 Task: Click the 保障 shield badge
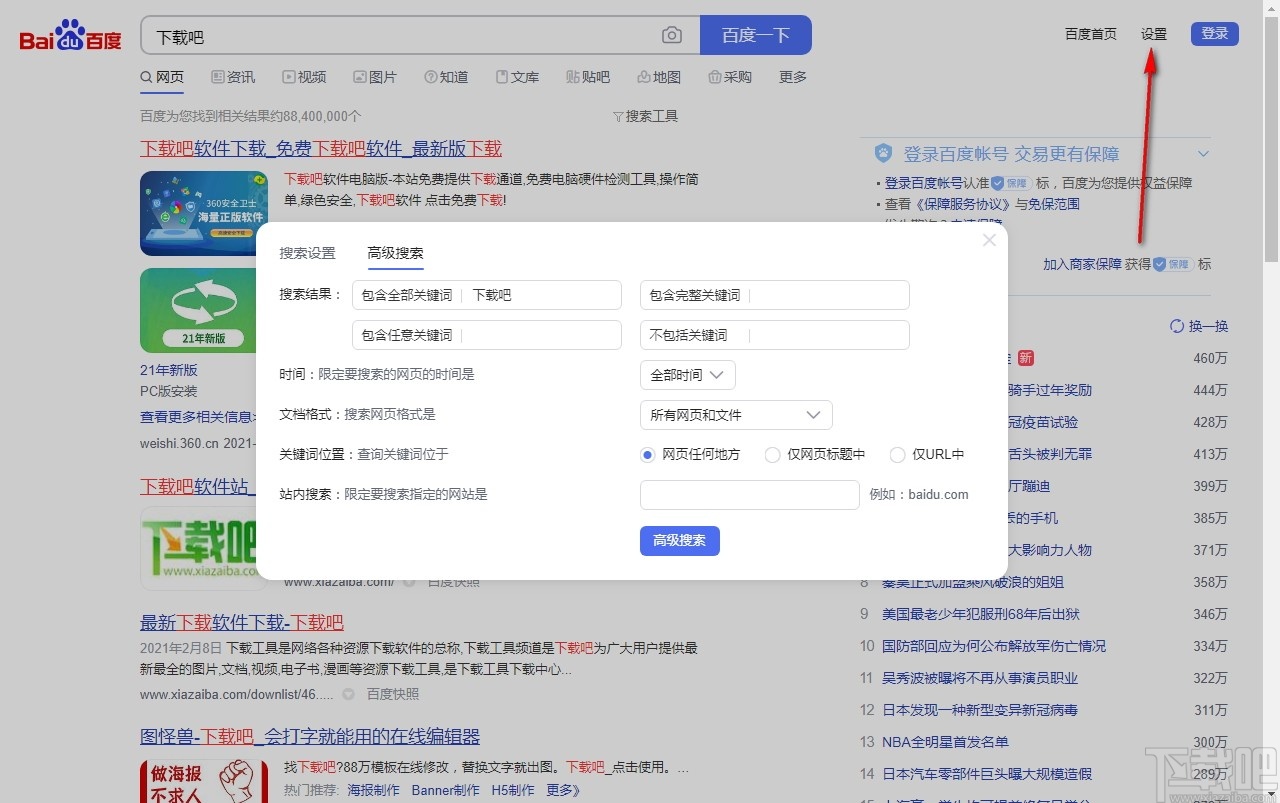[1173, 264]
